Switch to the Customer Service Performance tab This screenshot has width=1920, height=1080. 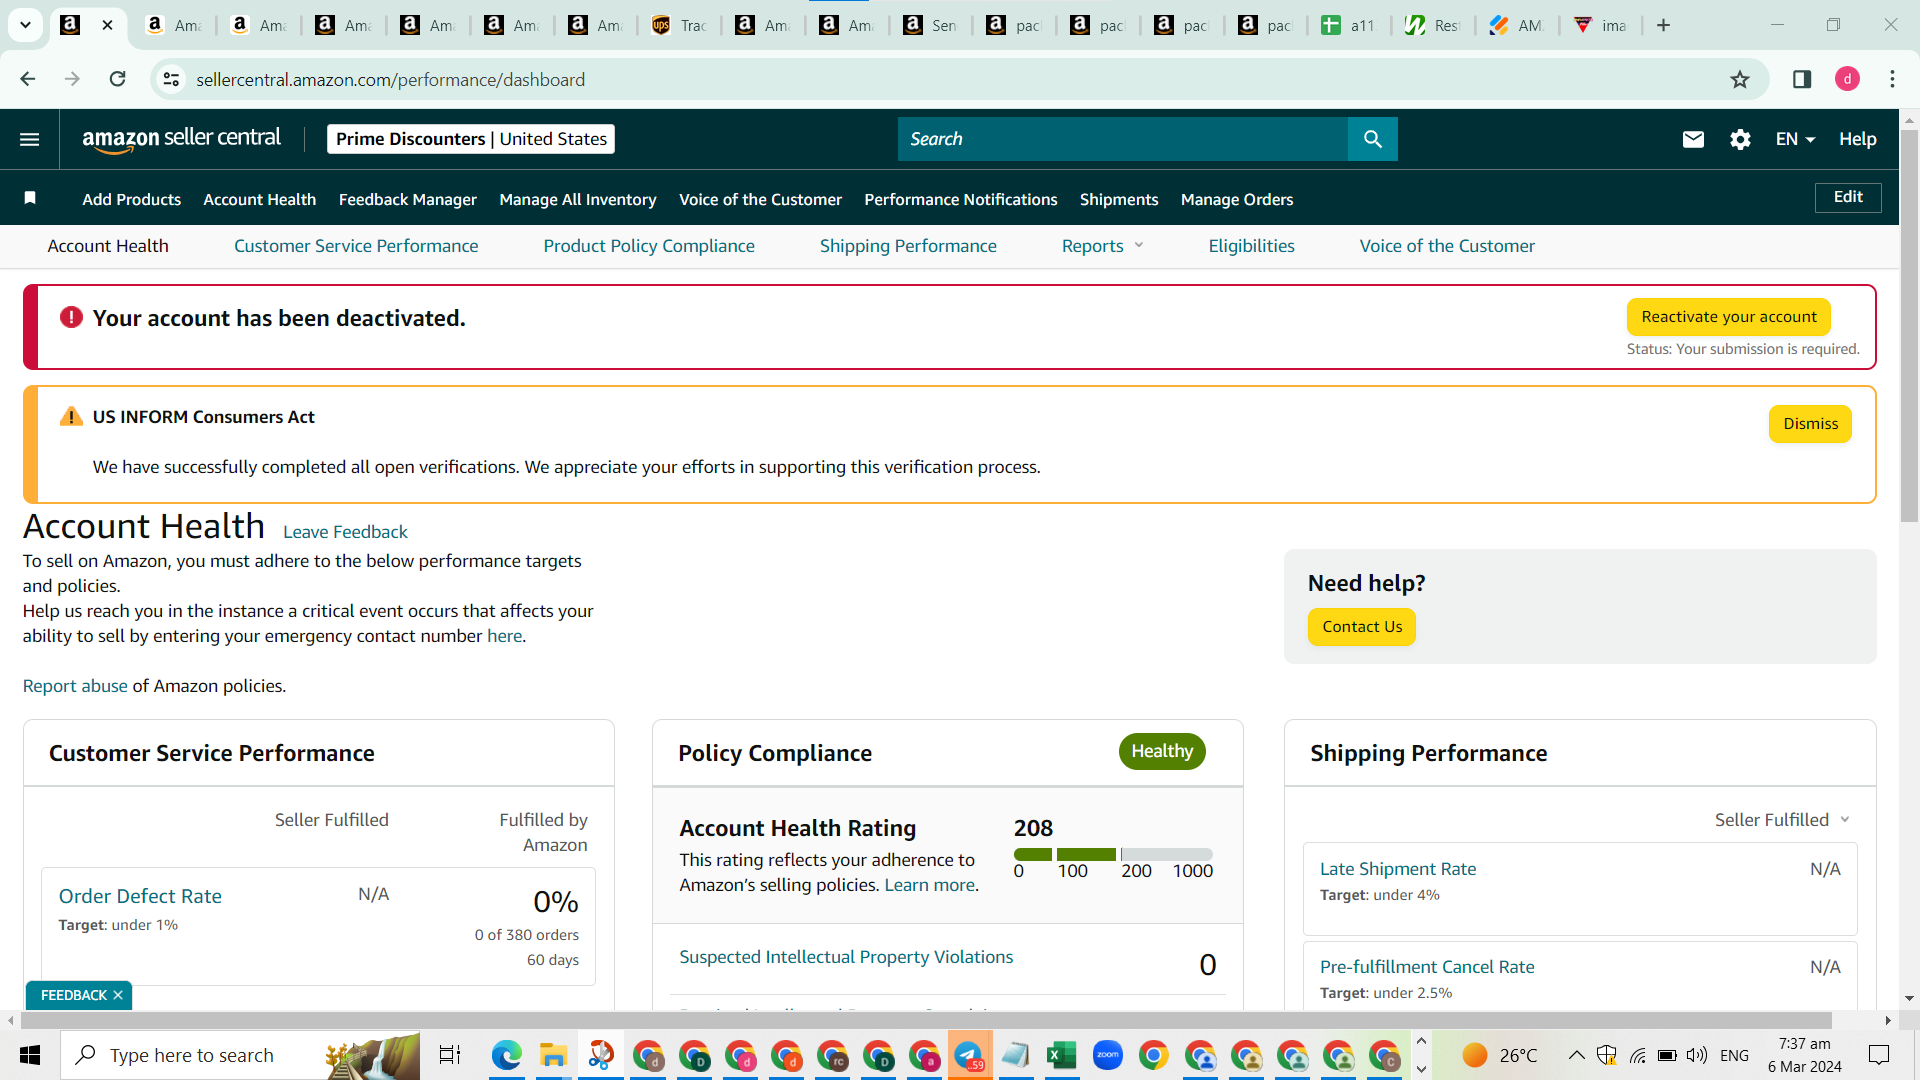click(356, 246)
